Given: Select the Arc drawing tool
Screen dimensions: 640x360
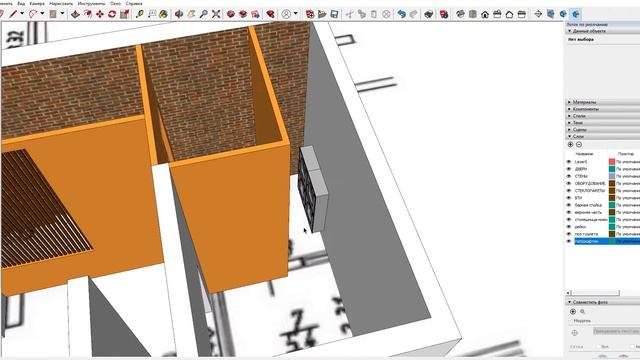Looking at the screenshot, I should coord(33,14).
